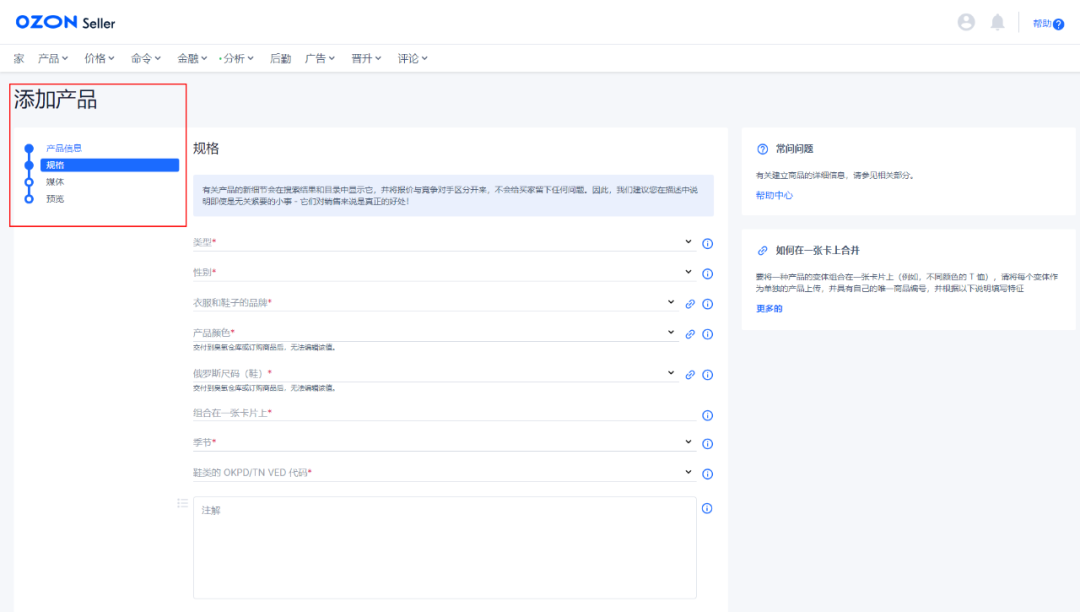
Task: Click link icon beside 俄罗斯尺码 field
Action: tap(690, 375)
